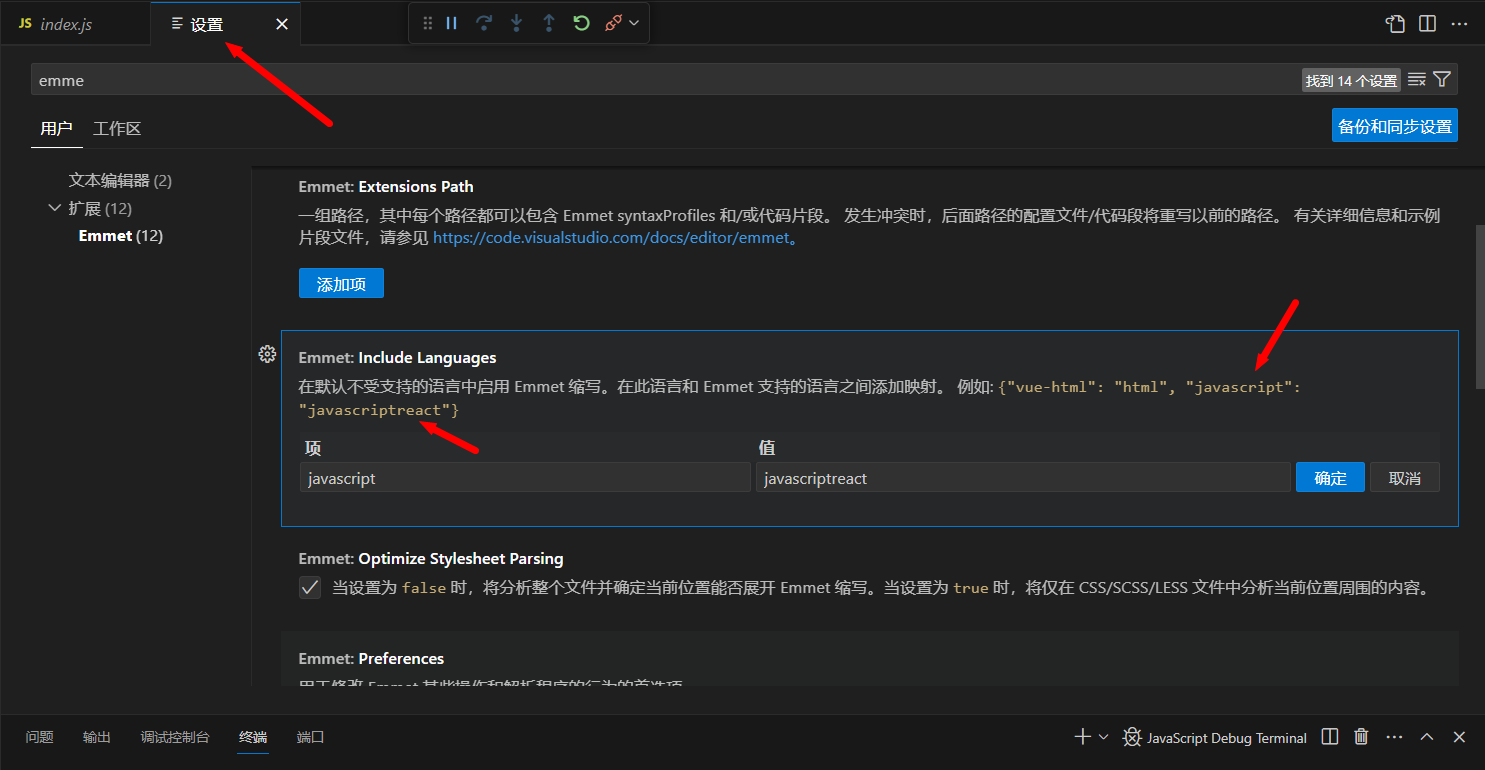Open gear menu for Include Languages
This screenshot has height=770, width=1485.
coord(267,353)
